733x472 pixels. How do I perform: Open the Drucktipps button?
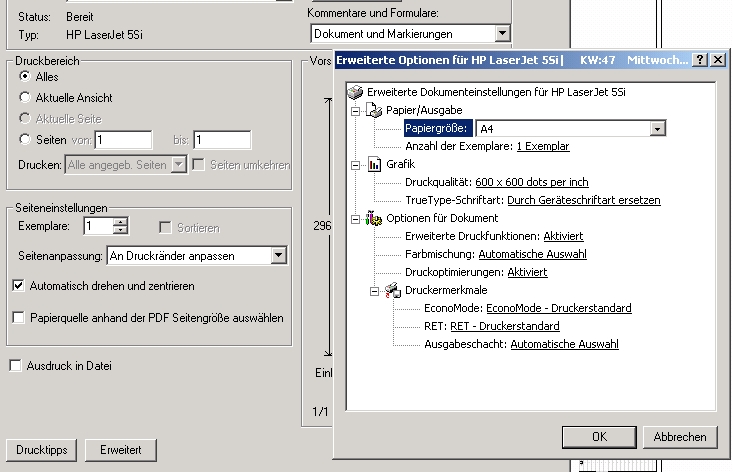[42, 450]
